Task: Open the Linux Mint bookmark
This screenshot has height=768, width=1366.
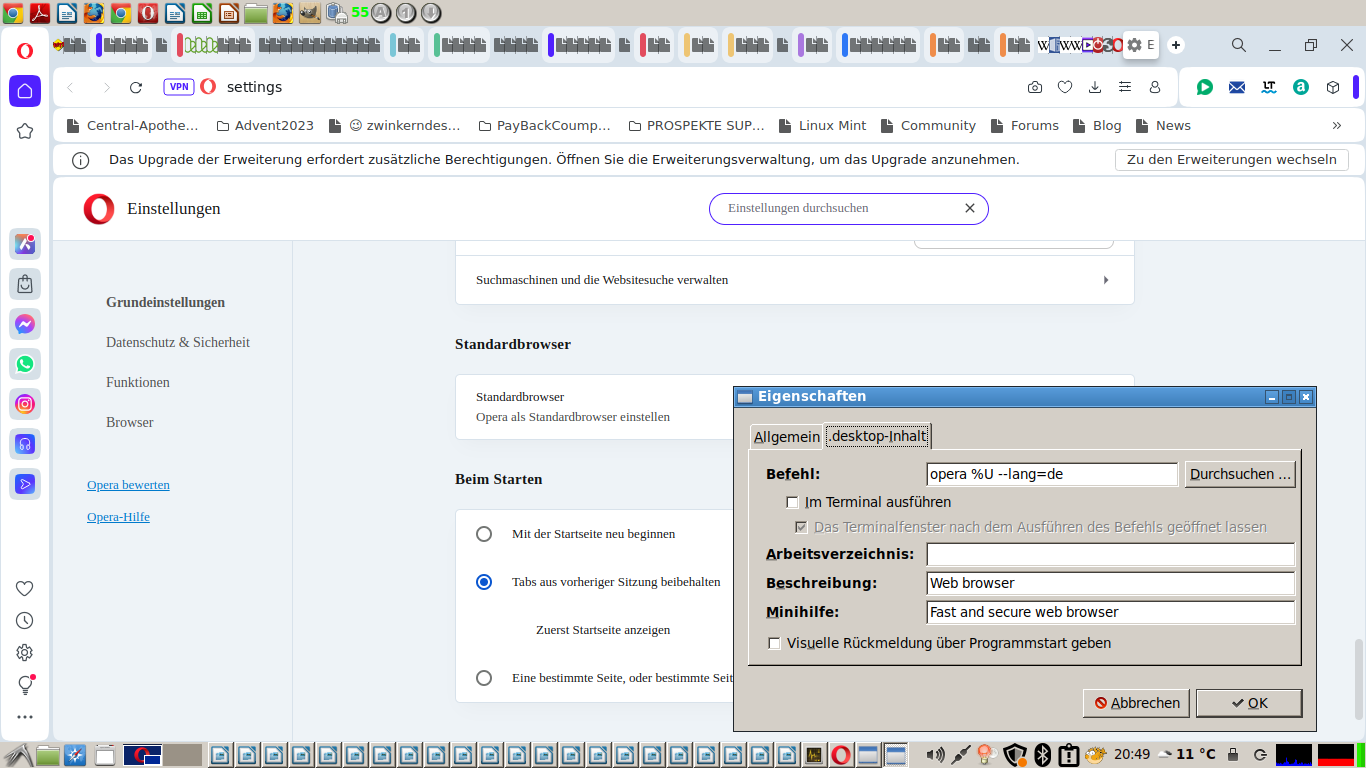Action: 821,125
